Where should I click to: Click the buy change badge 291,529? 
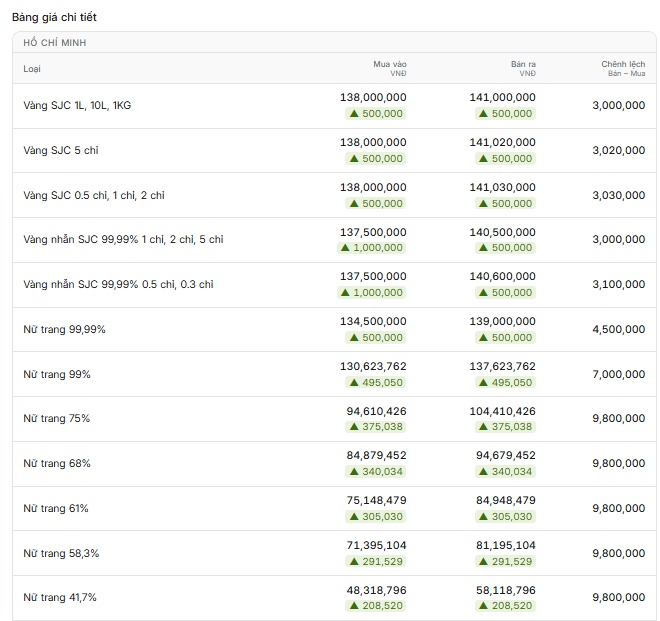point(376,562)
